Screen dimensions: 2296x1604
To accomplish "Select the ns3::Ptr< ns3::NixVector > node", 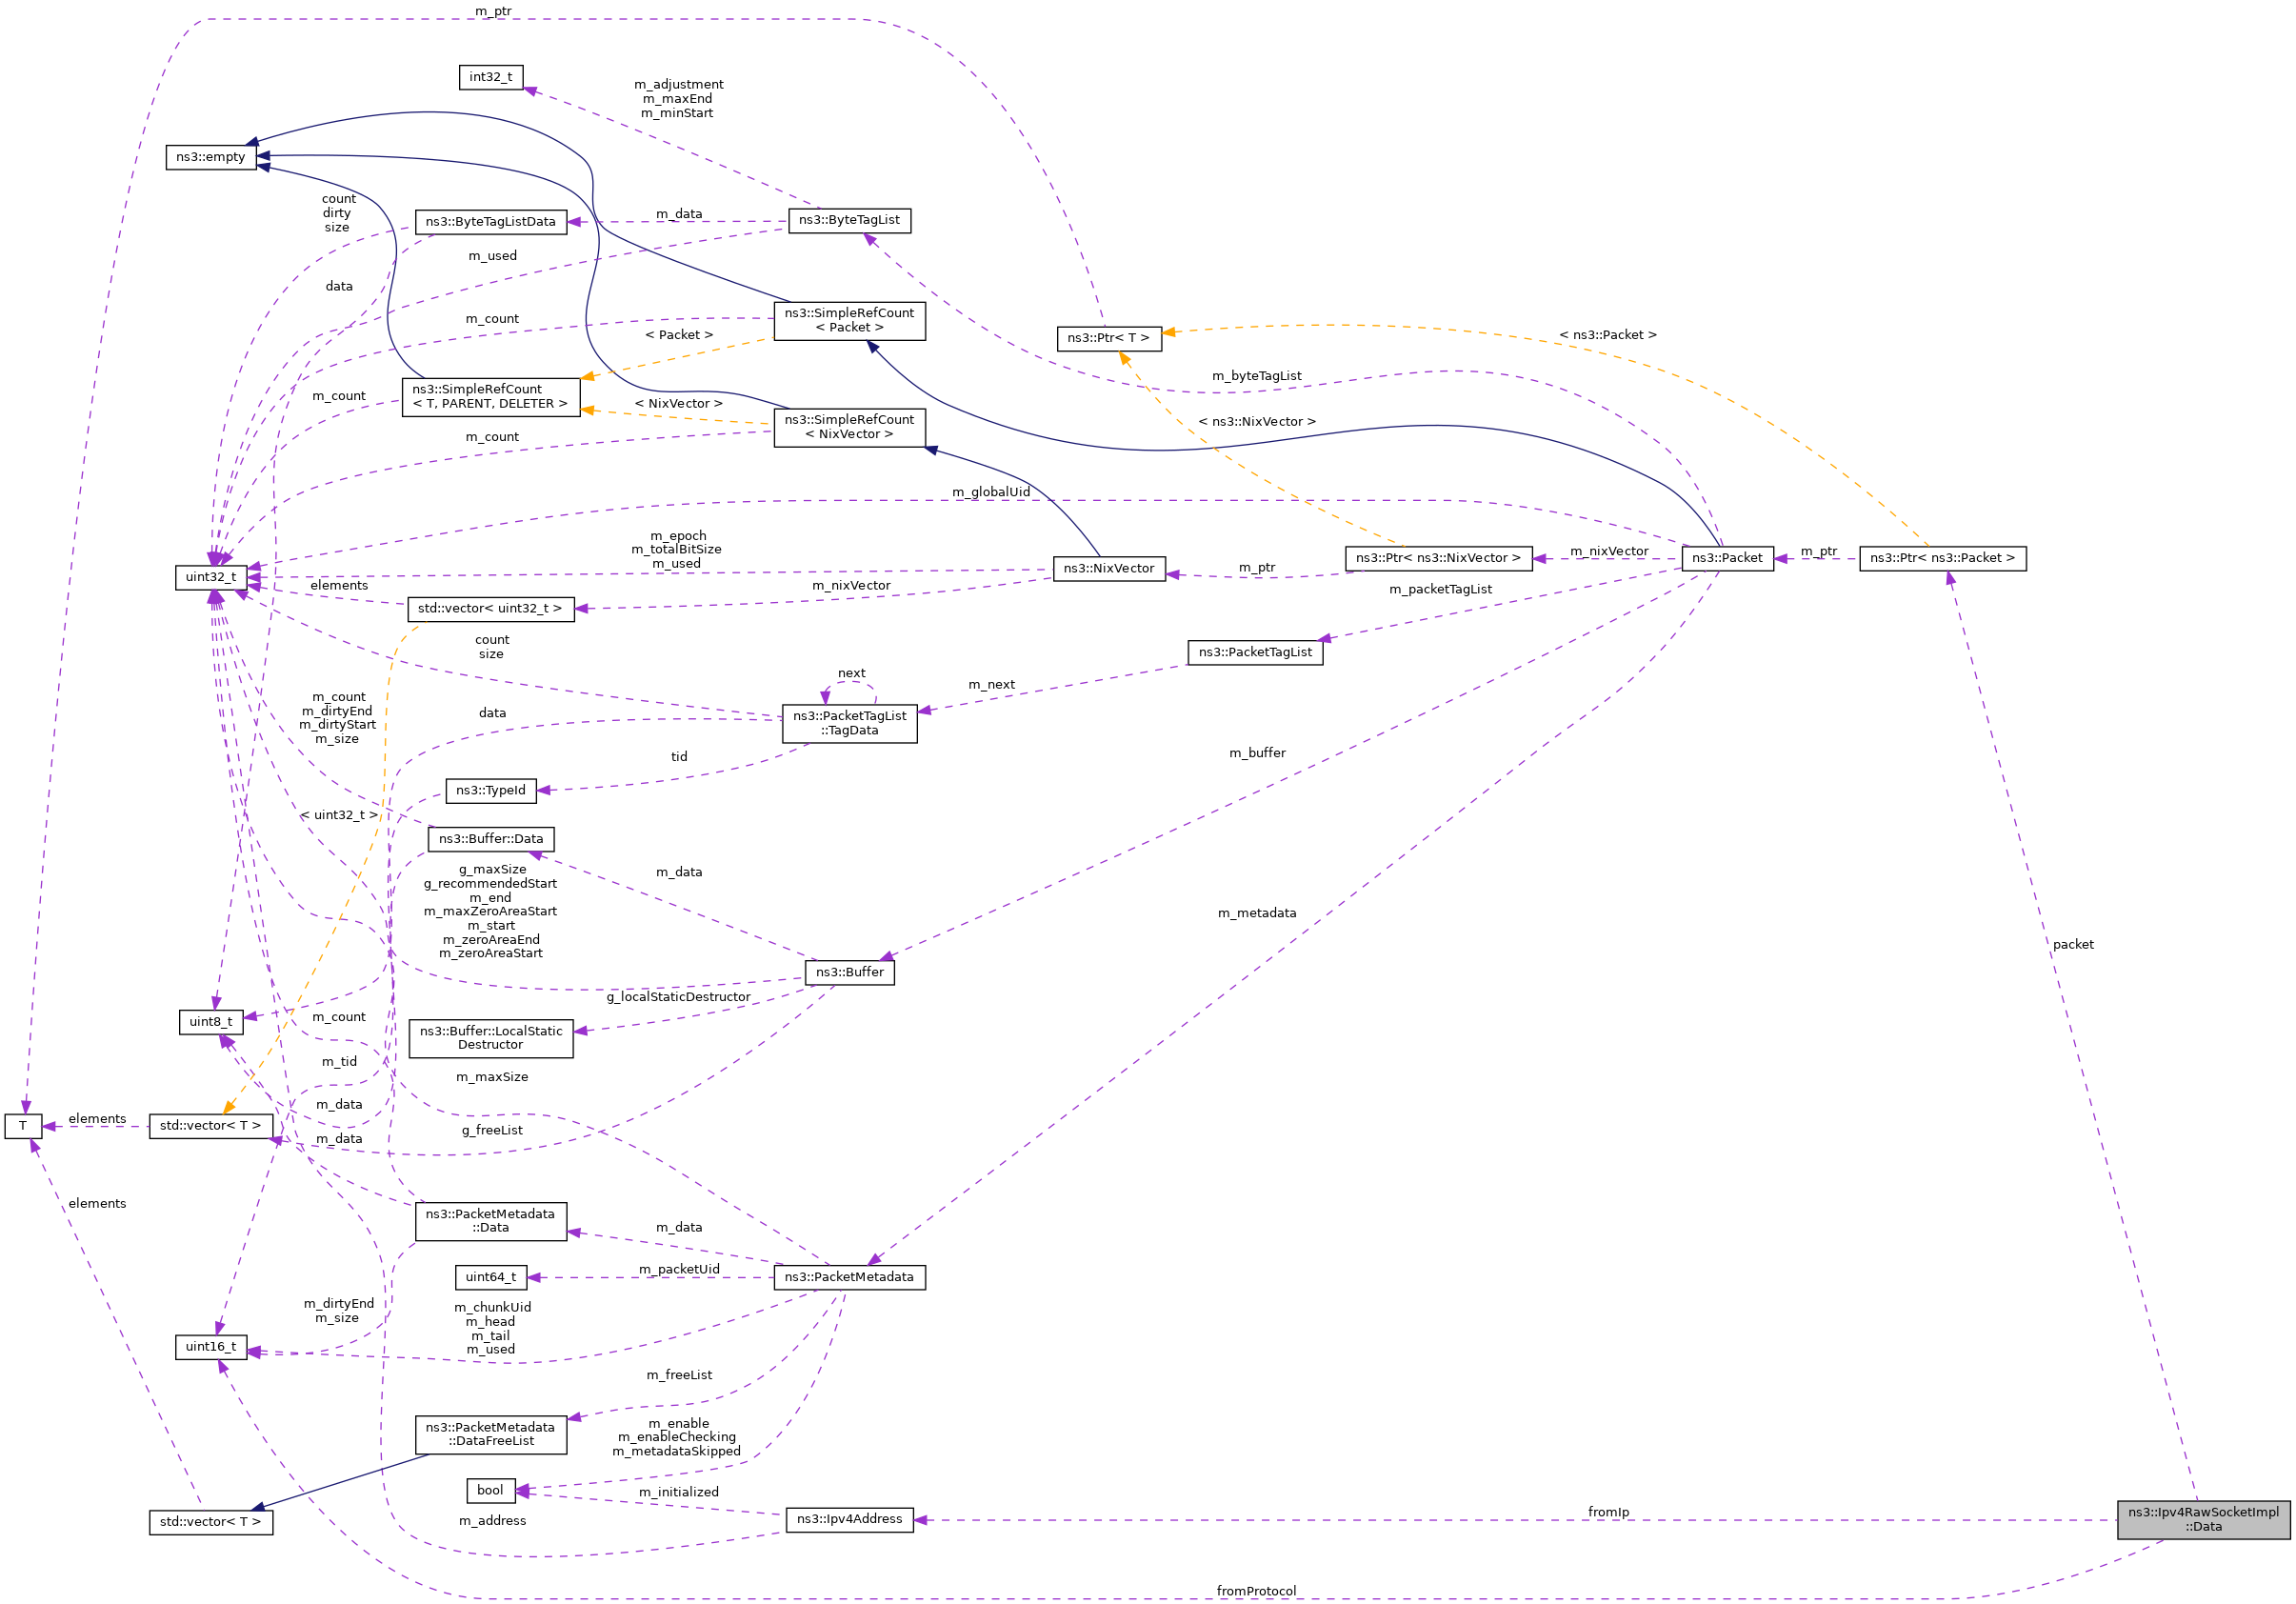I will pyautogui.click(x=1438, y=559).
